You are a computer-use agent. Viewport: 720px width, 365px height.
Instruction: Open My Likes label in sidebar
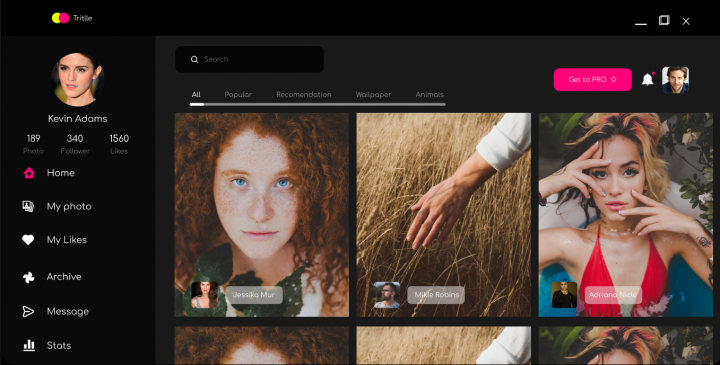(67, 240)
